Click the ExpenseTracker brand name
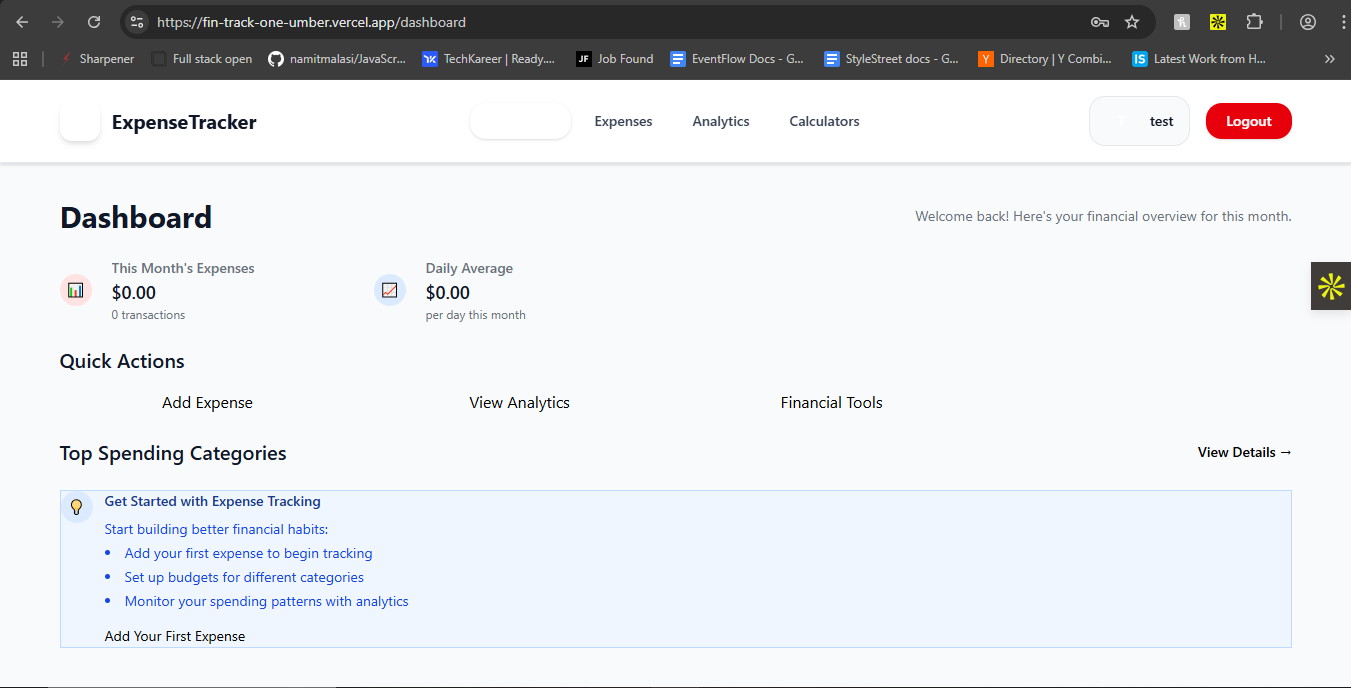The image size is (1351, 688). (x=184, y=122)
